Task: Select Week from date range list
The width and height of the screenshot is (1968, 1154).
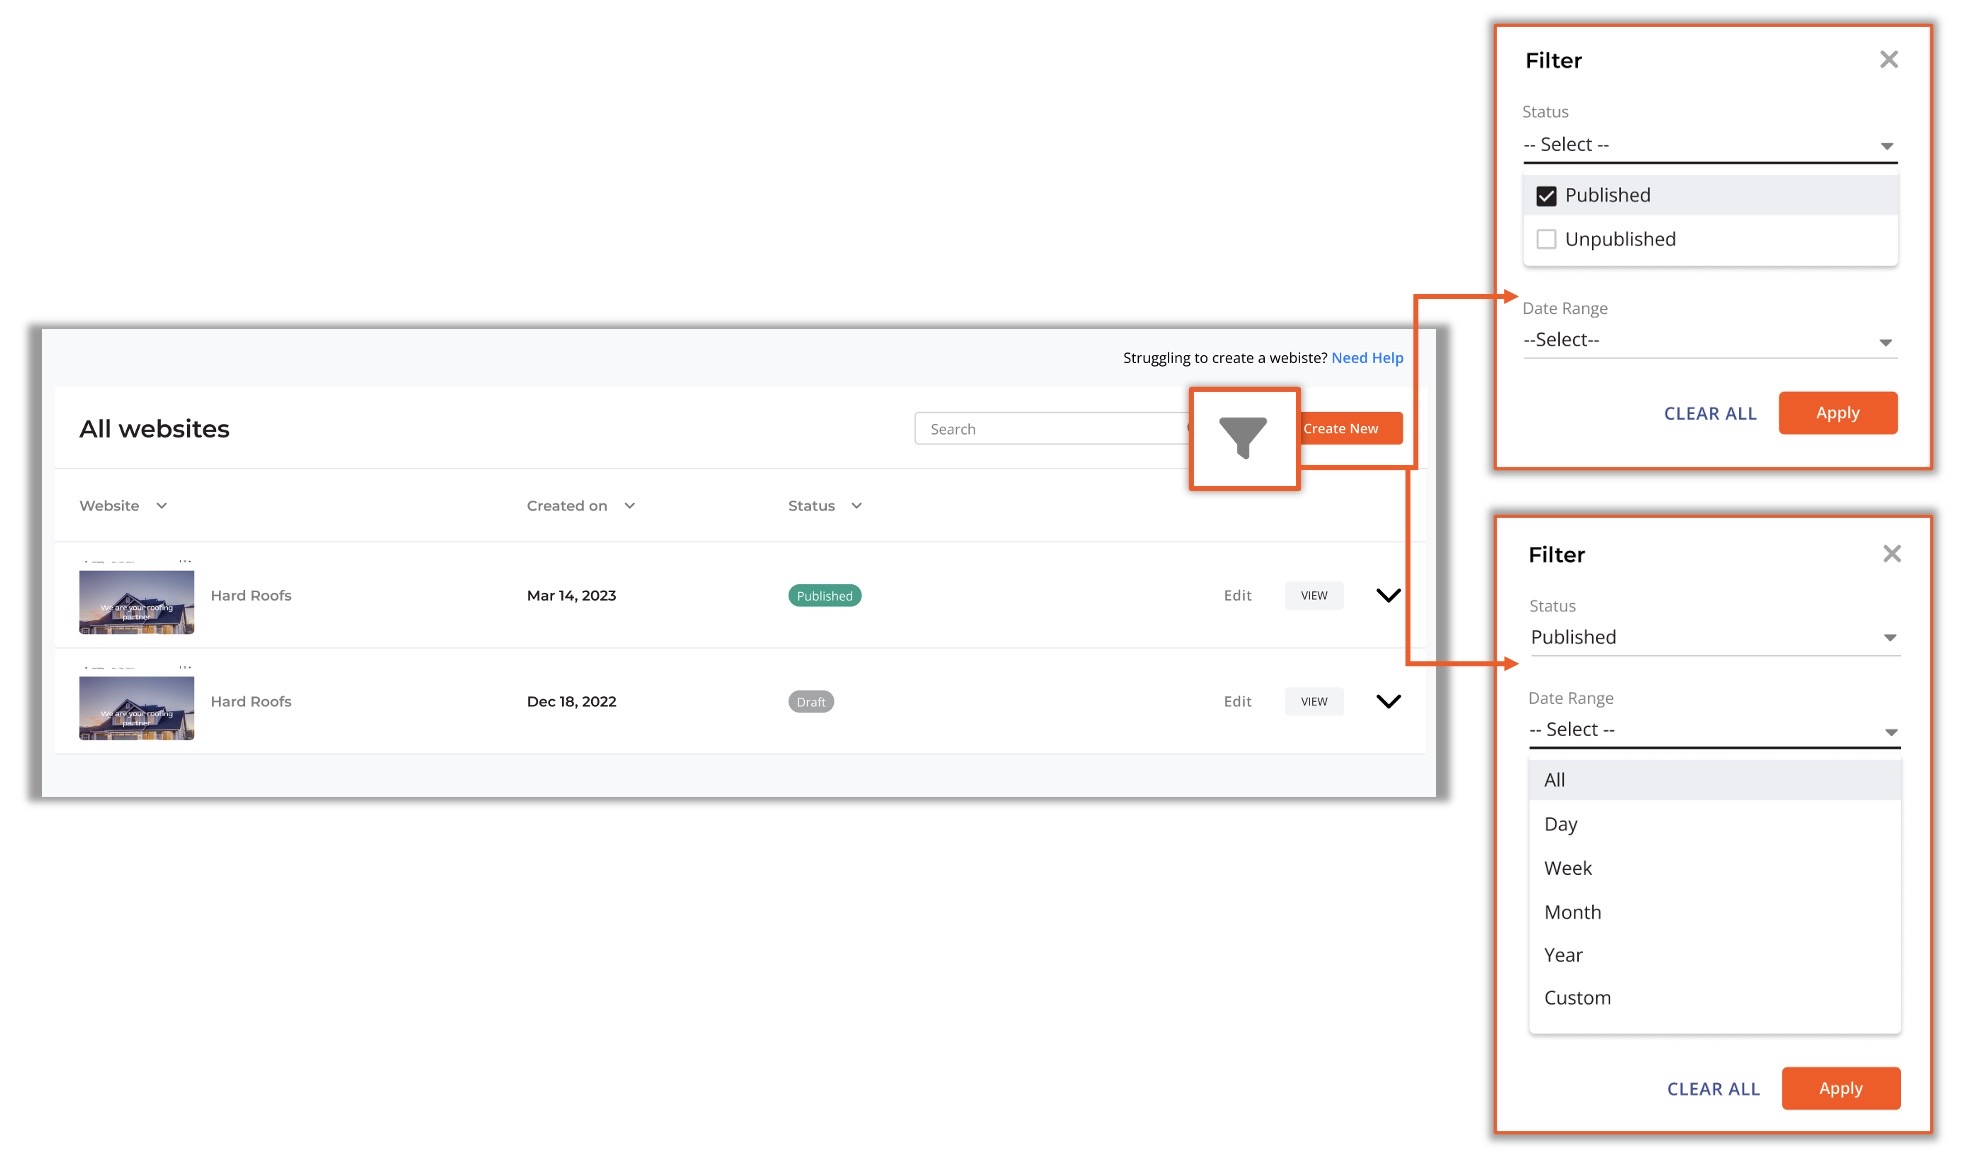Action: tap(1568, 868)
